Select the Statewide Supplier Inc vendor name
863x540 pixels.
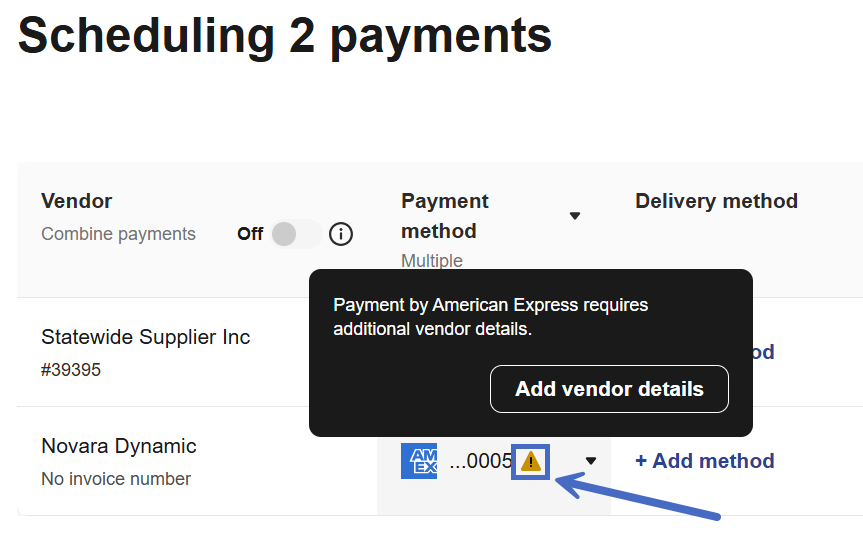145,337
